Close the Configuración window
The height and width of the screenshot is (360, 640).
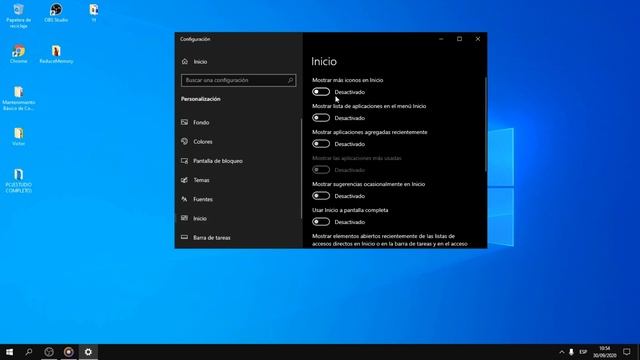click(478, 39)
